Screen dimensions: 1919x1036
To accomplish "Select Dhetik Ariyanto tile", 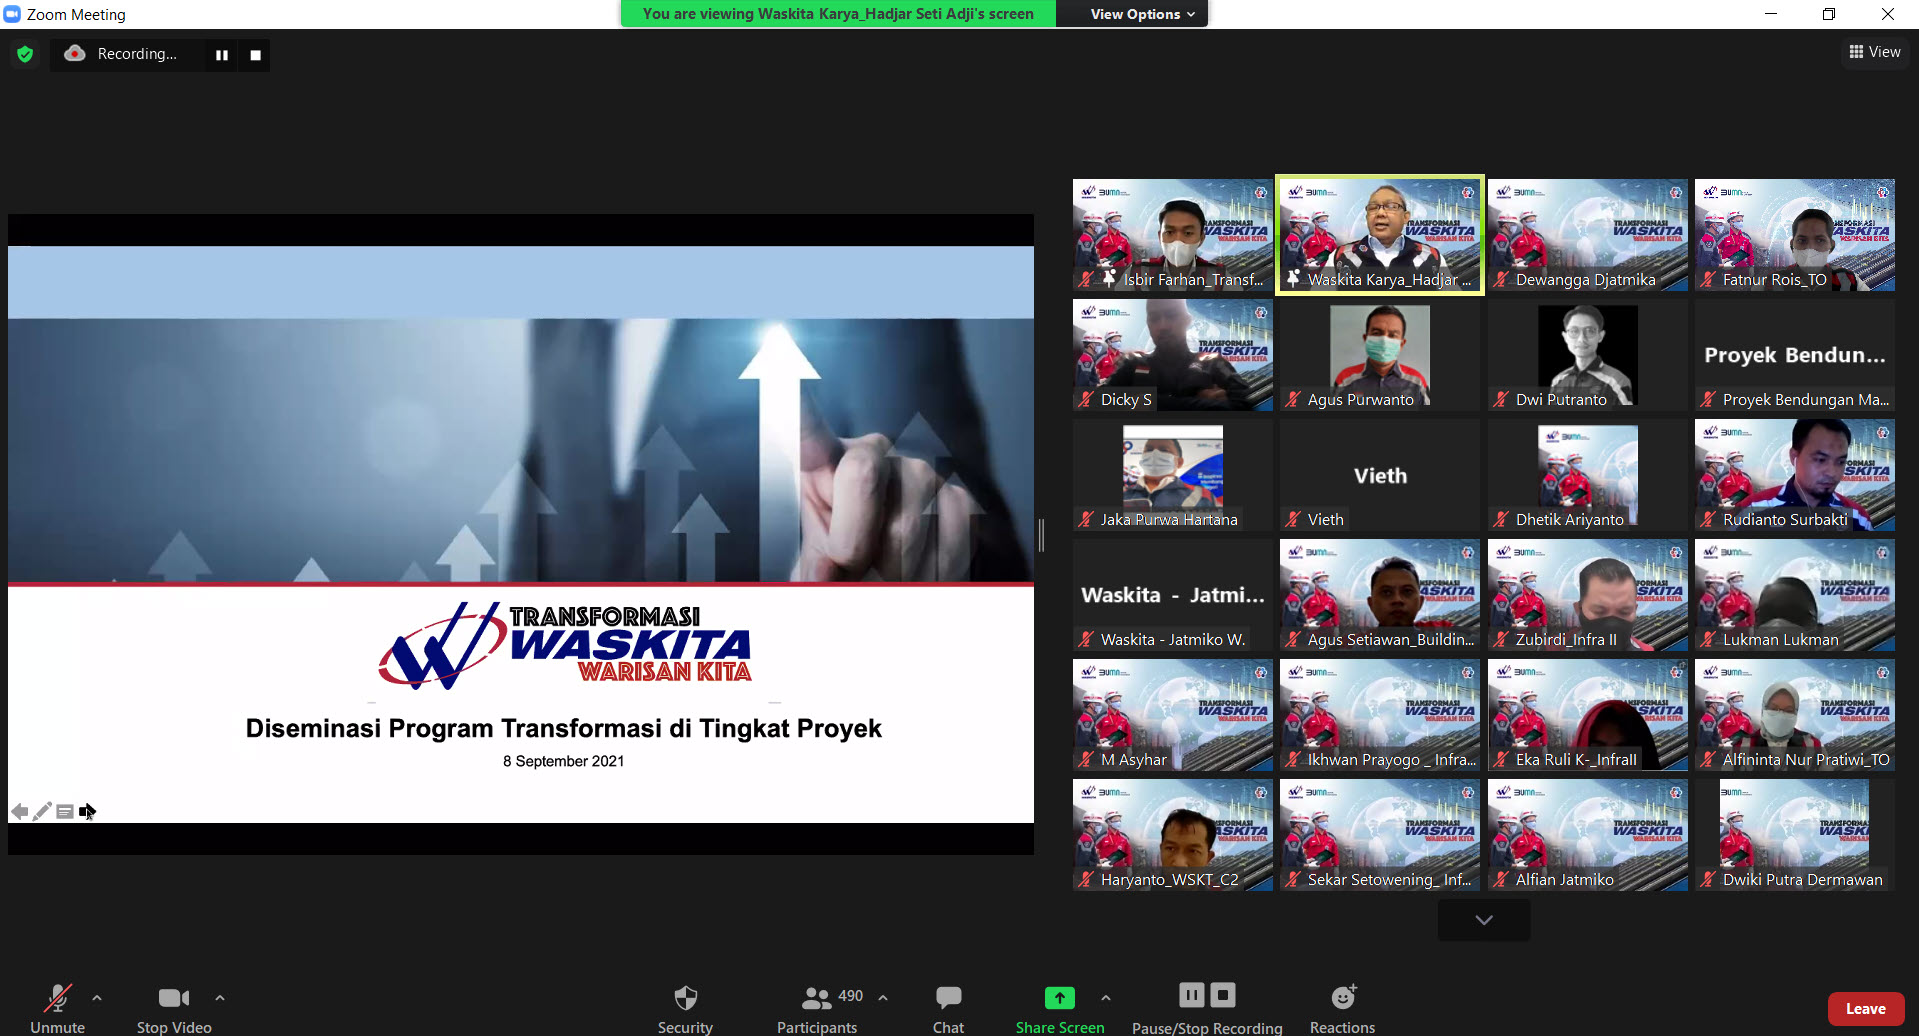I will [x=1588, y=475].
